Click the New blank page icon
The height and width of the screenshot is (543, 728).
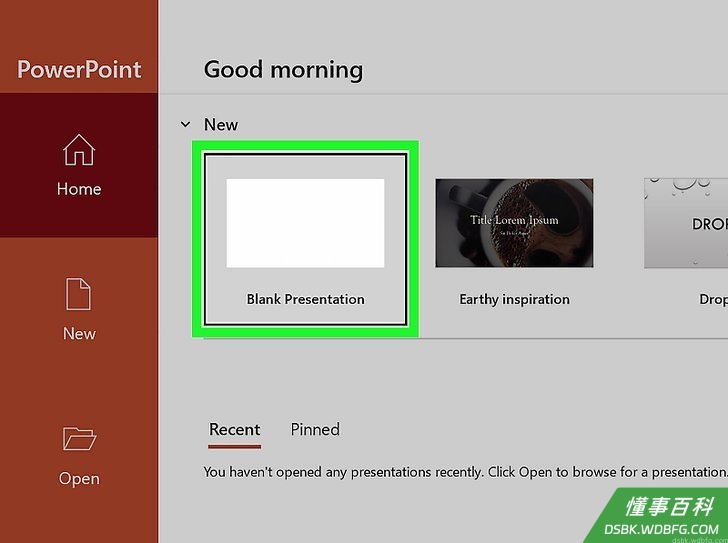point(78,294)
